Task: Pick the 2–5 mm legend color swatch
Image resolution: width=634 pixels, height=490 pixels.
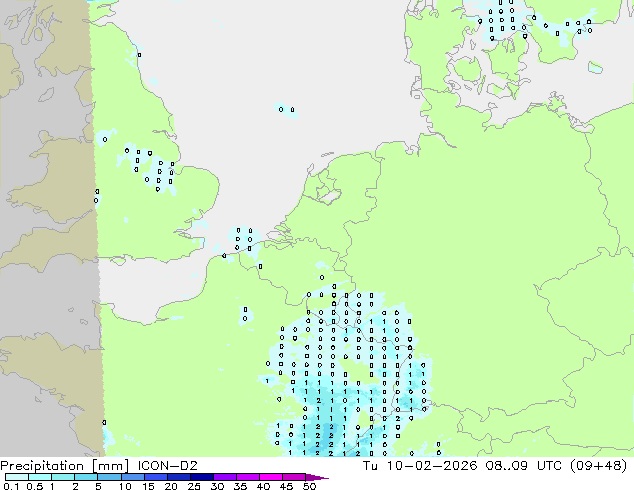Action: pyautogui.click(x=86, y=477)
